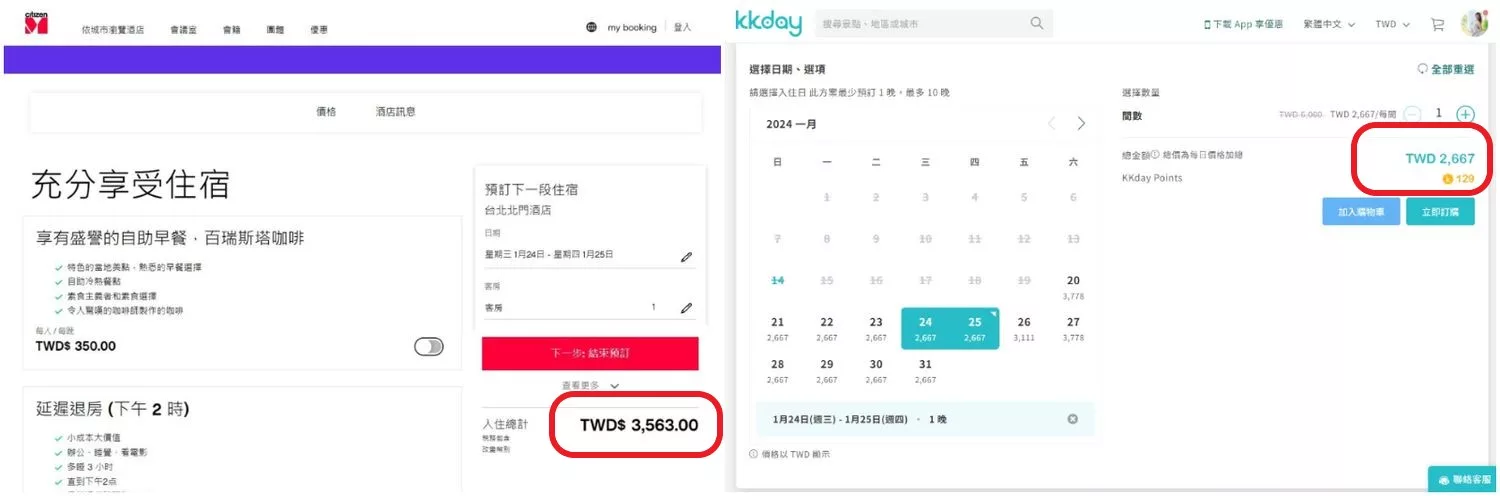Click the 立即訂購 button
The height and width of the screenshot is (496, 1500).
click(1439, 212)
